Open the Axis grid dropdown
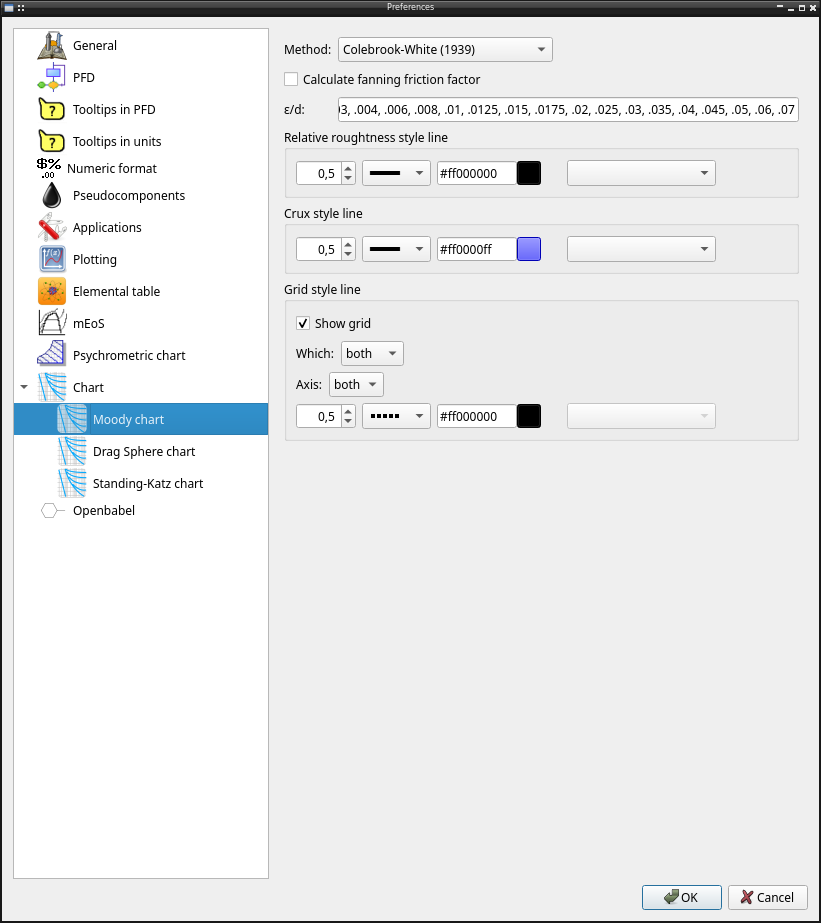The width and height of the screenshot is (821, 923). coord(356,384)
